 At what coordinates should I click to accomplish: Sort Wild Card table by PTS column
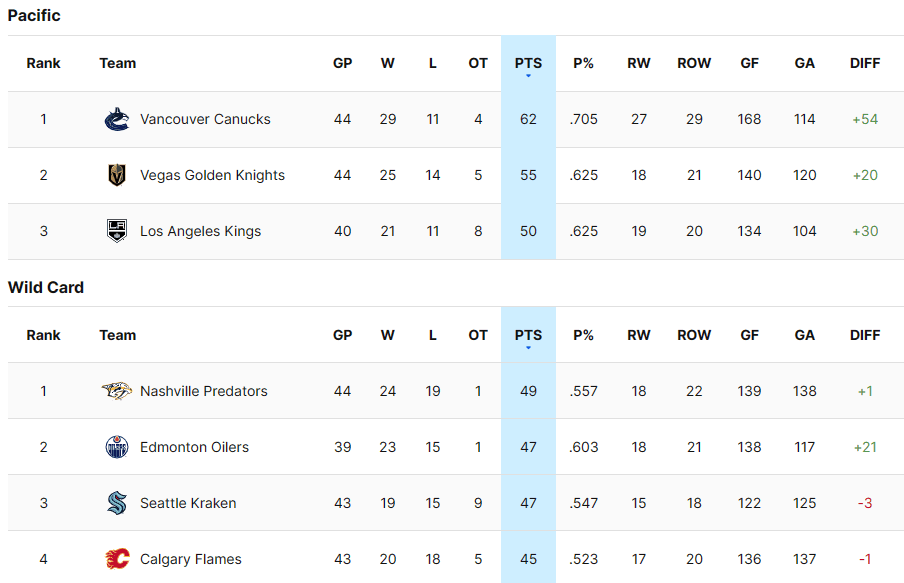pyautogui.click(x=528, y=335)
